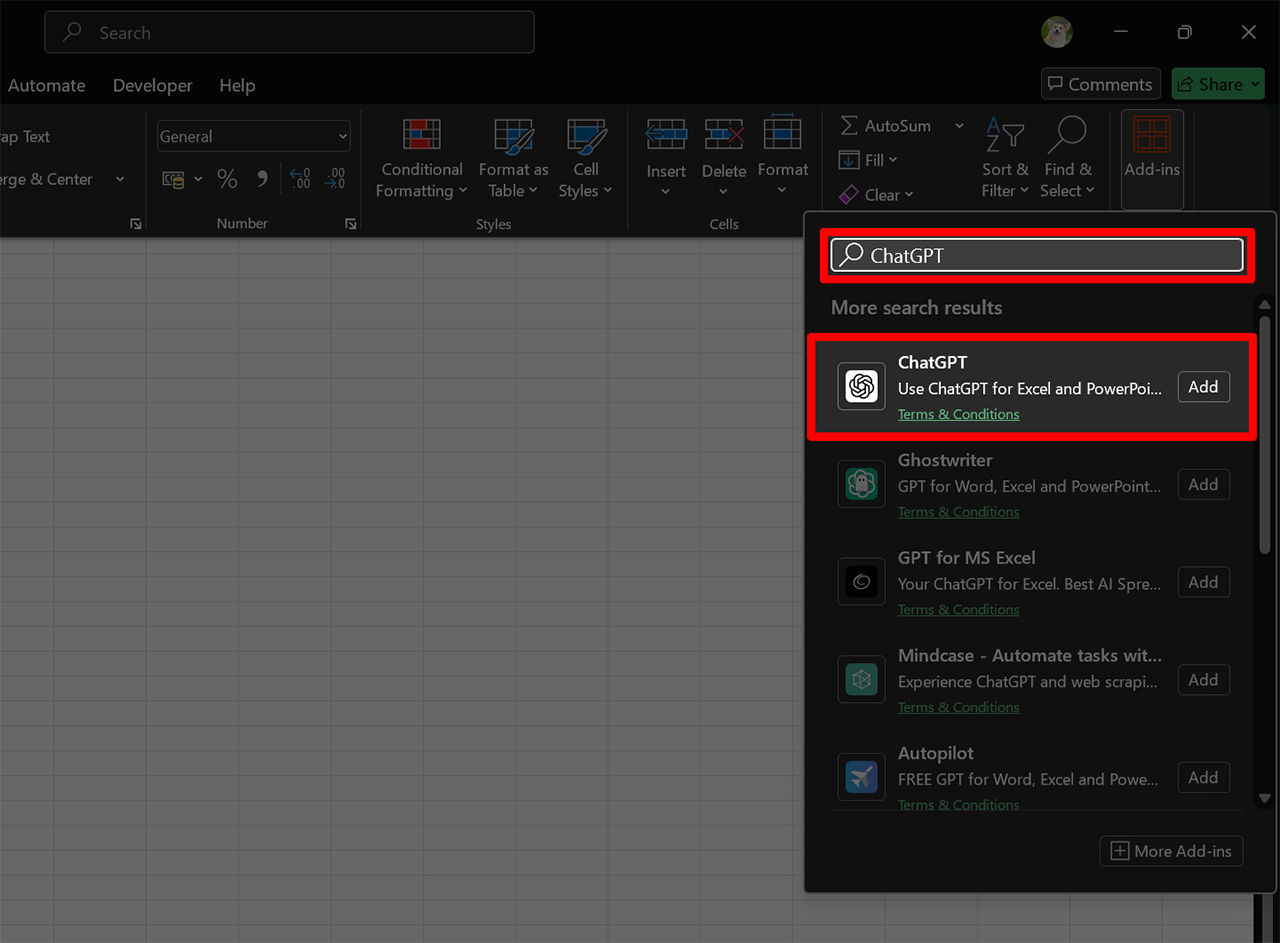The image size is (1280, 943).
Task: Open Mindcase Terms & Conditions link
Action: (x=958, y=707)
